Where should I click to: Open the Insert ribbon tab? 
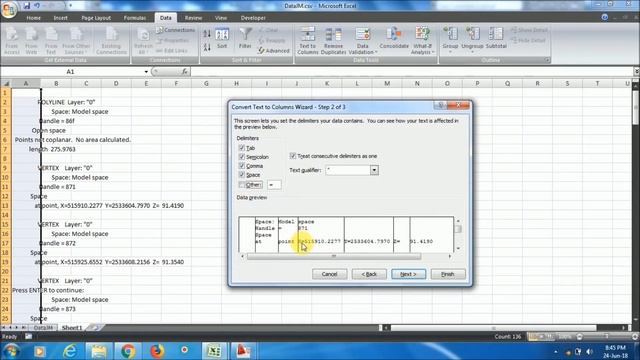point(60,18)
